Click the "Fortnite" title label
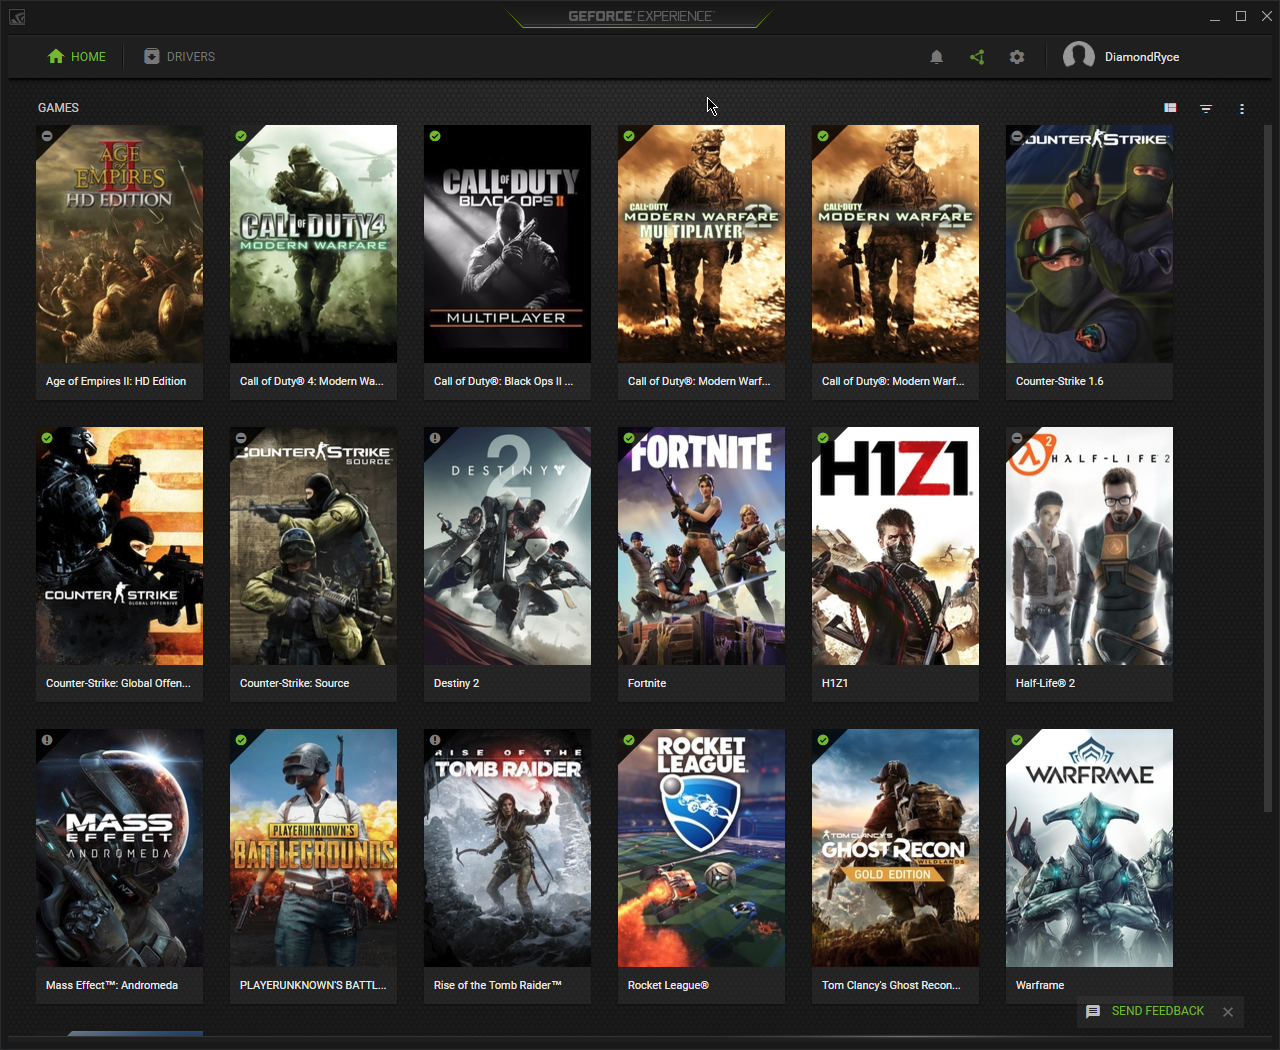The height and width of the screenshot is (1050, 1280). pyautogui.click(x=647, y=683)
